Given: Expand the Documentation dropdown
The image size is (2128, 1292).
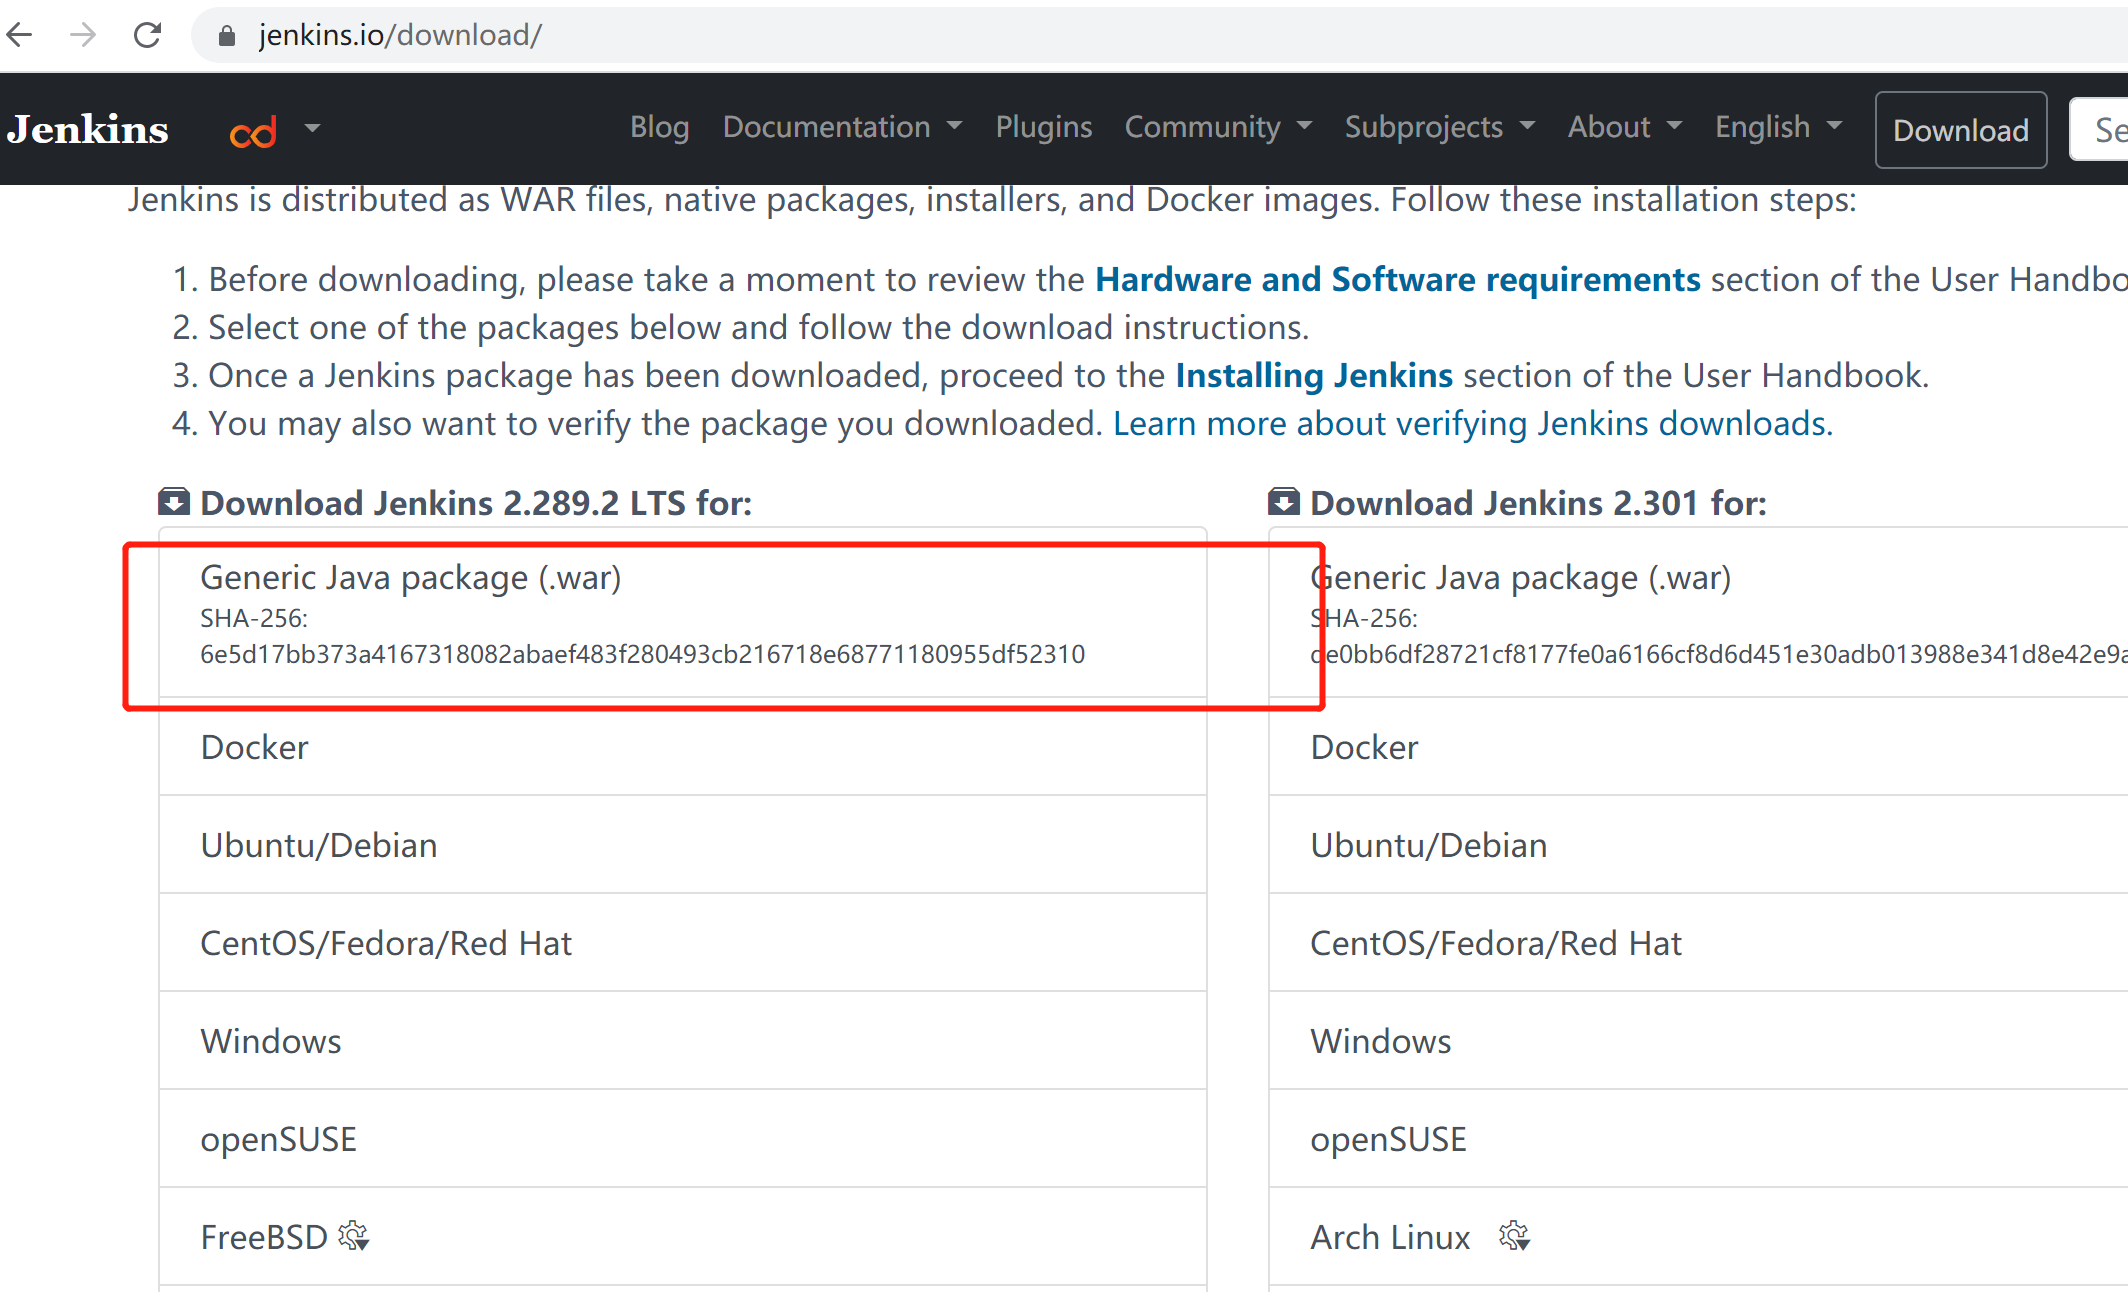Looking at the screenshot, I should (843, 127).
